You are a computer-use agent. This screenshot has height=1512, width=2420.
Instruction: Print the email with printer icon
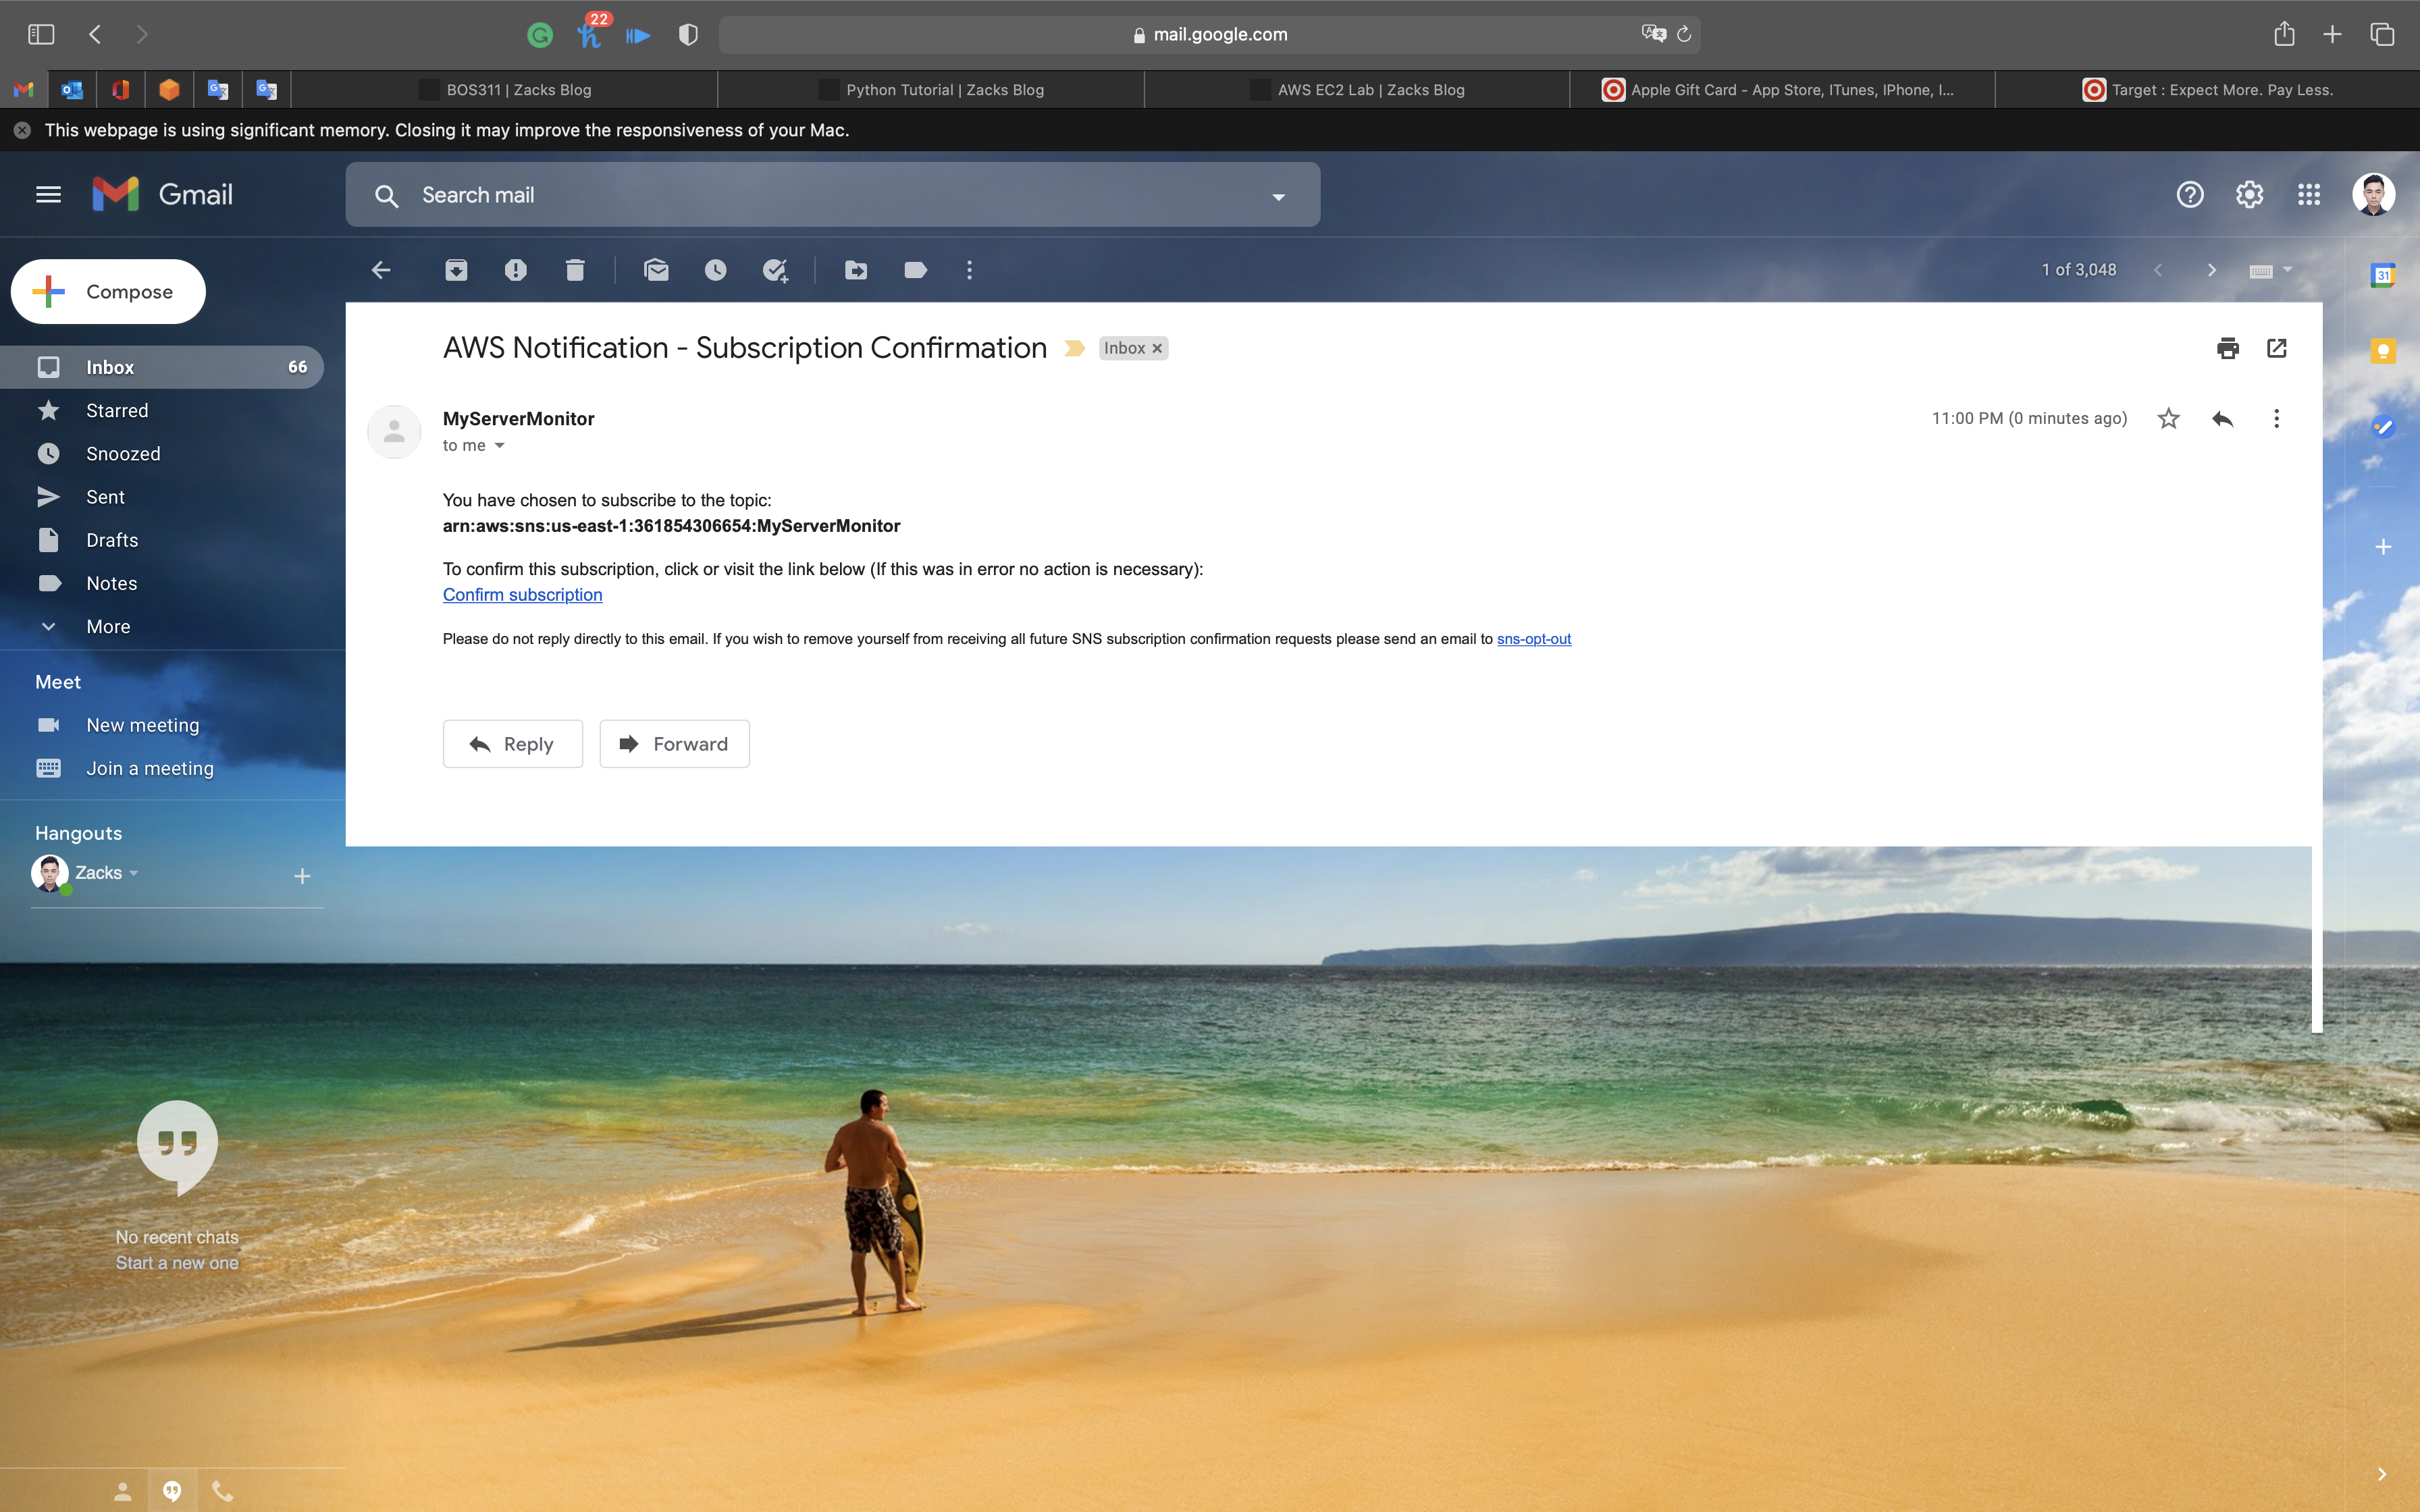pos(2227,348)
